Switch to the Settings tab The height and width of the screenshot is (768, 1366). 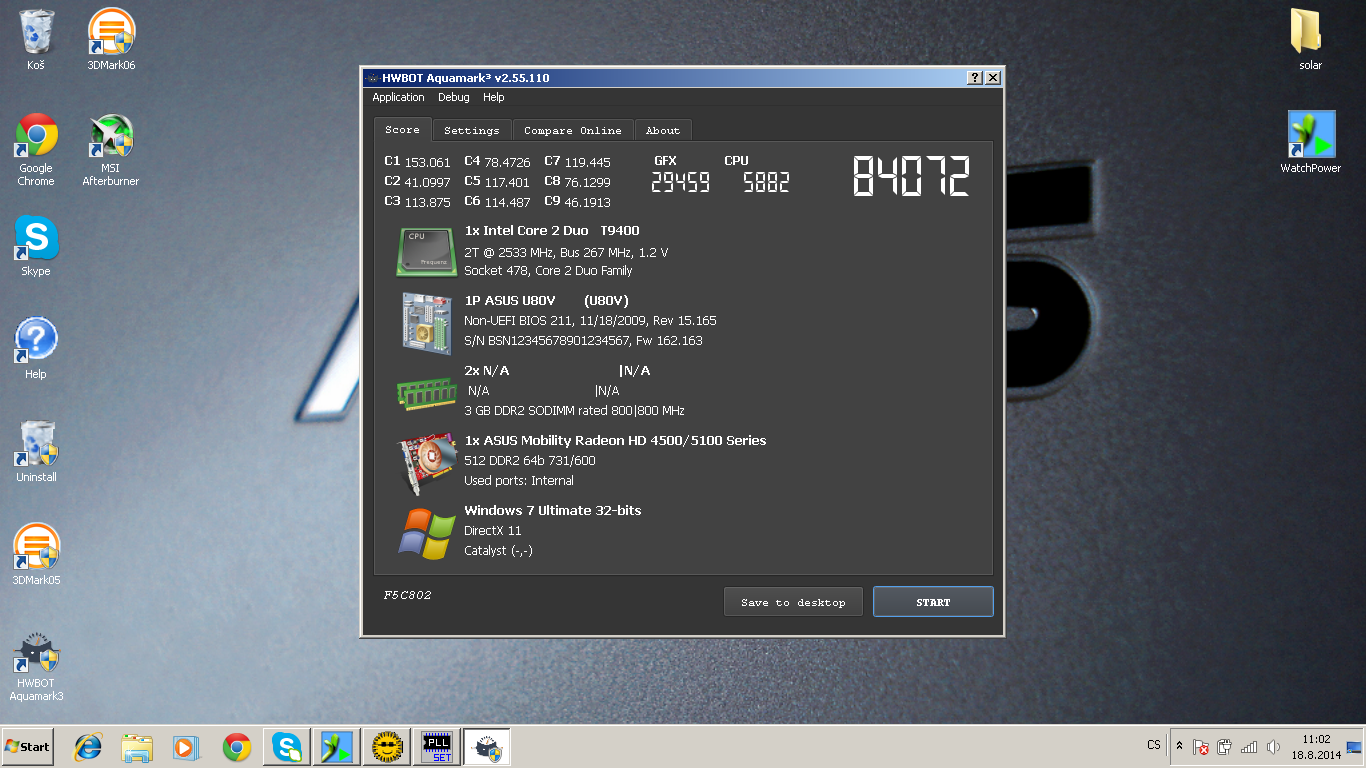pyautogui.click(x=472, y=130)
